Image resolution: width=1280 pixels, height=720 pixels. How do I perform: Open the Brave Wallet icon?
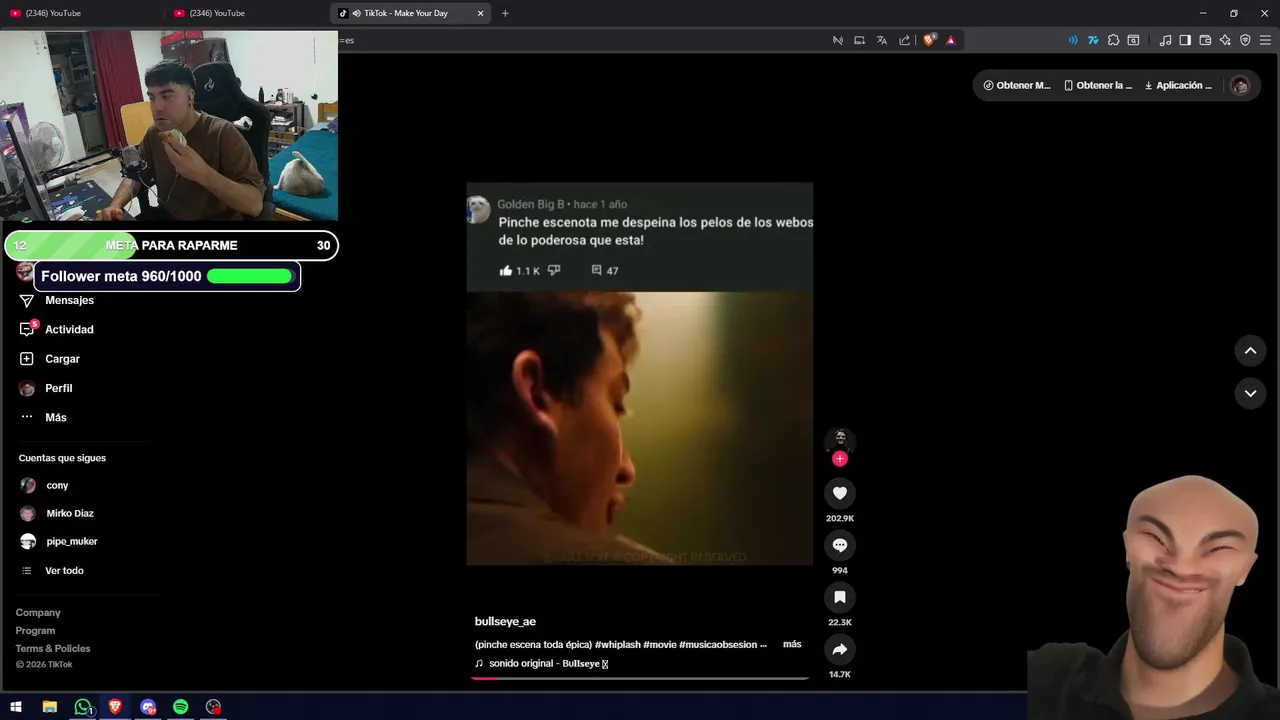point(1205,40)
